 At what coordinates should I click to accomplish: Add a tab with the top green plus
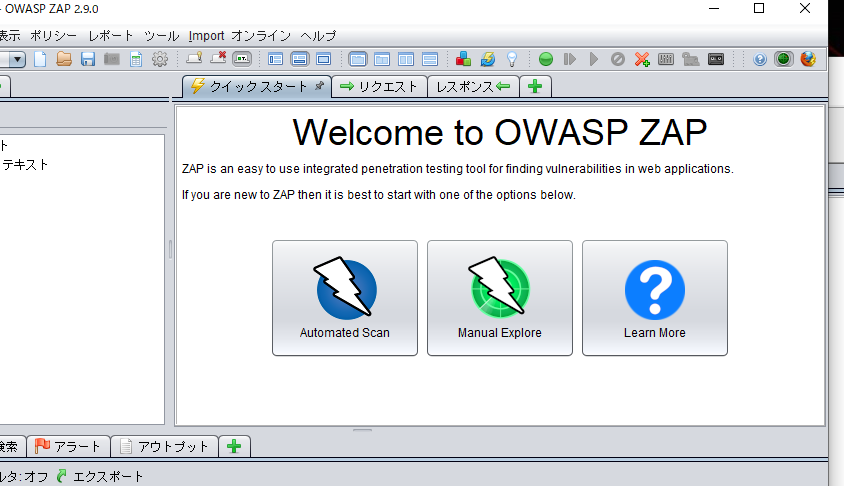click(535, 87)
